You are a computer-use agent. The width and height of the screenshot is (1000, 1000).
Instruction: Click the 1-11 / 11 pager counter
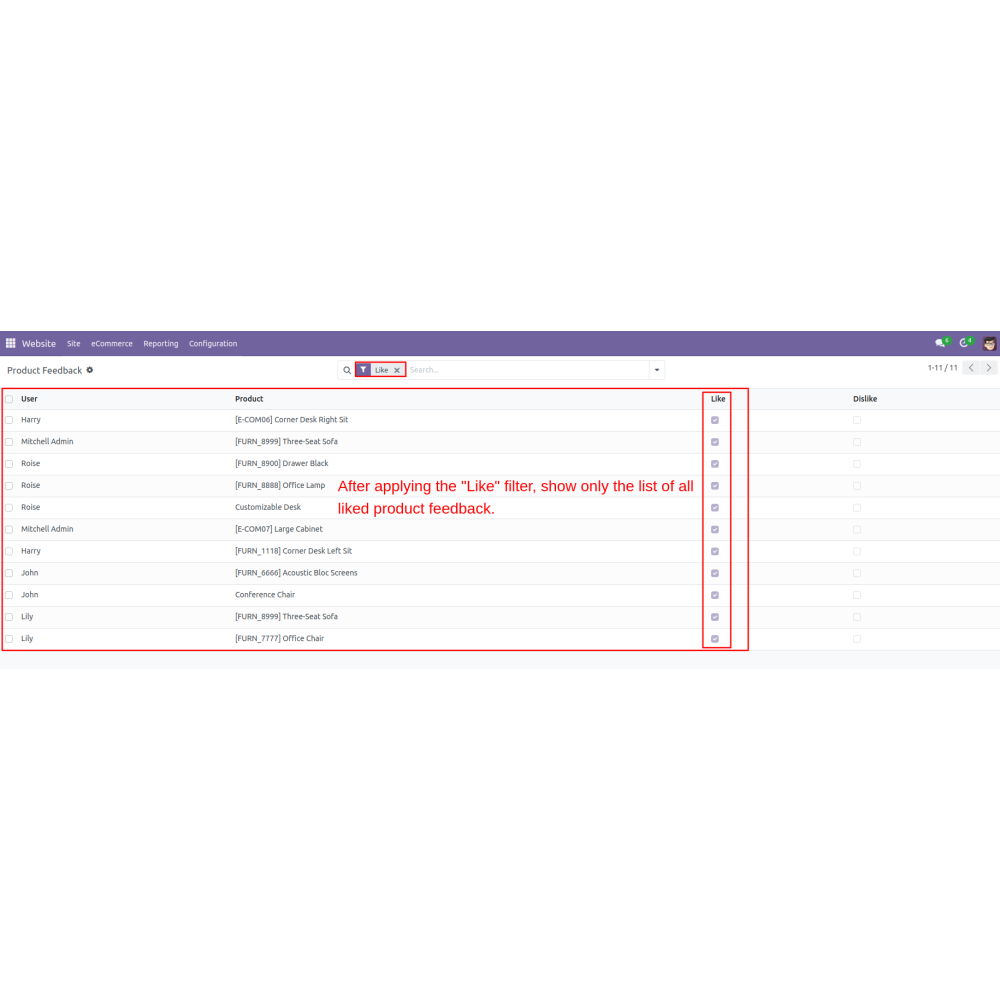(x=943, y=368)
